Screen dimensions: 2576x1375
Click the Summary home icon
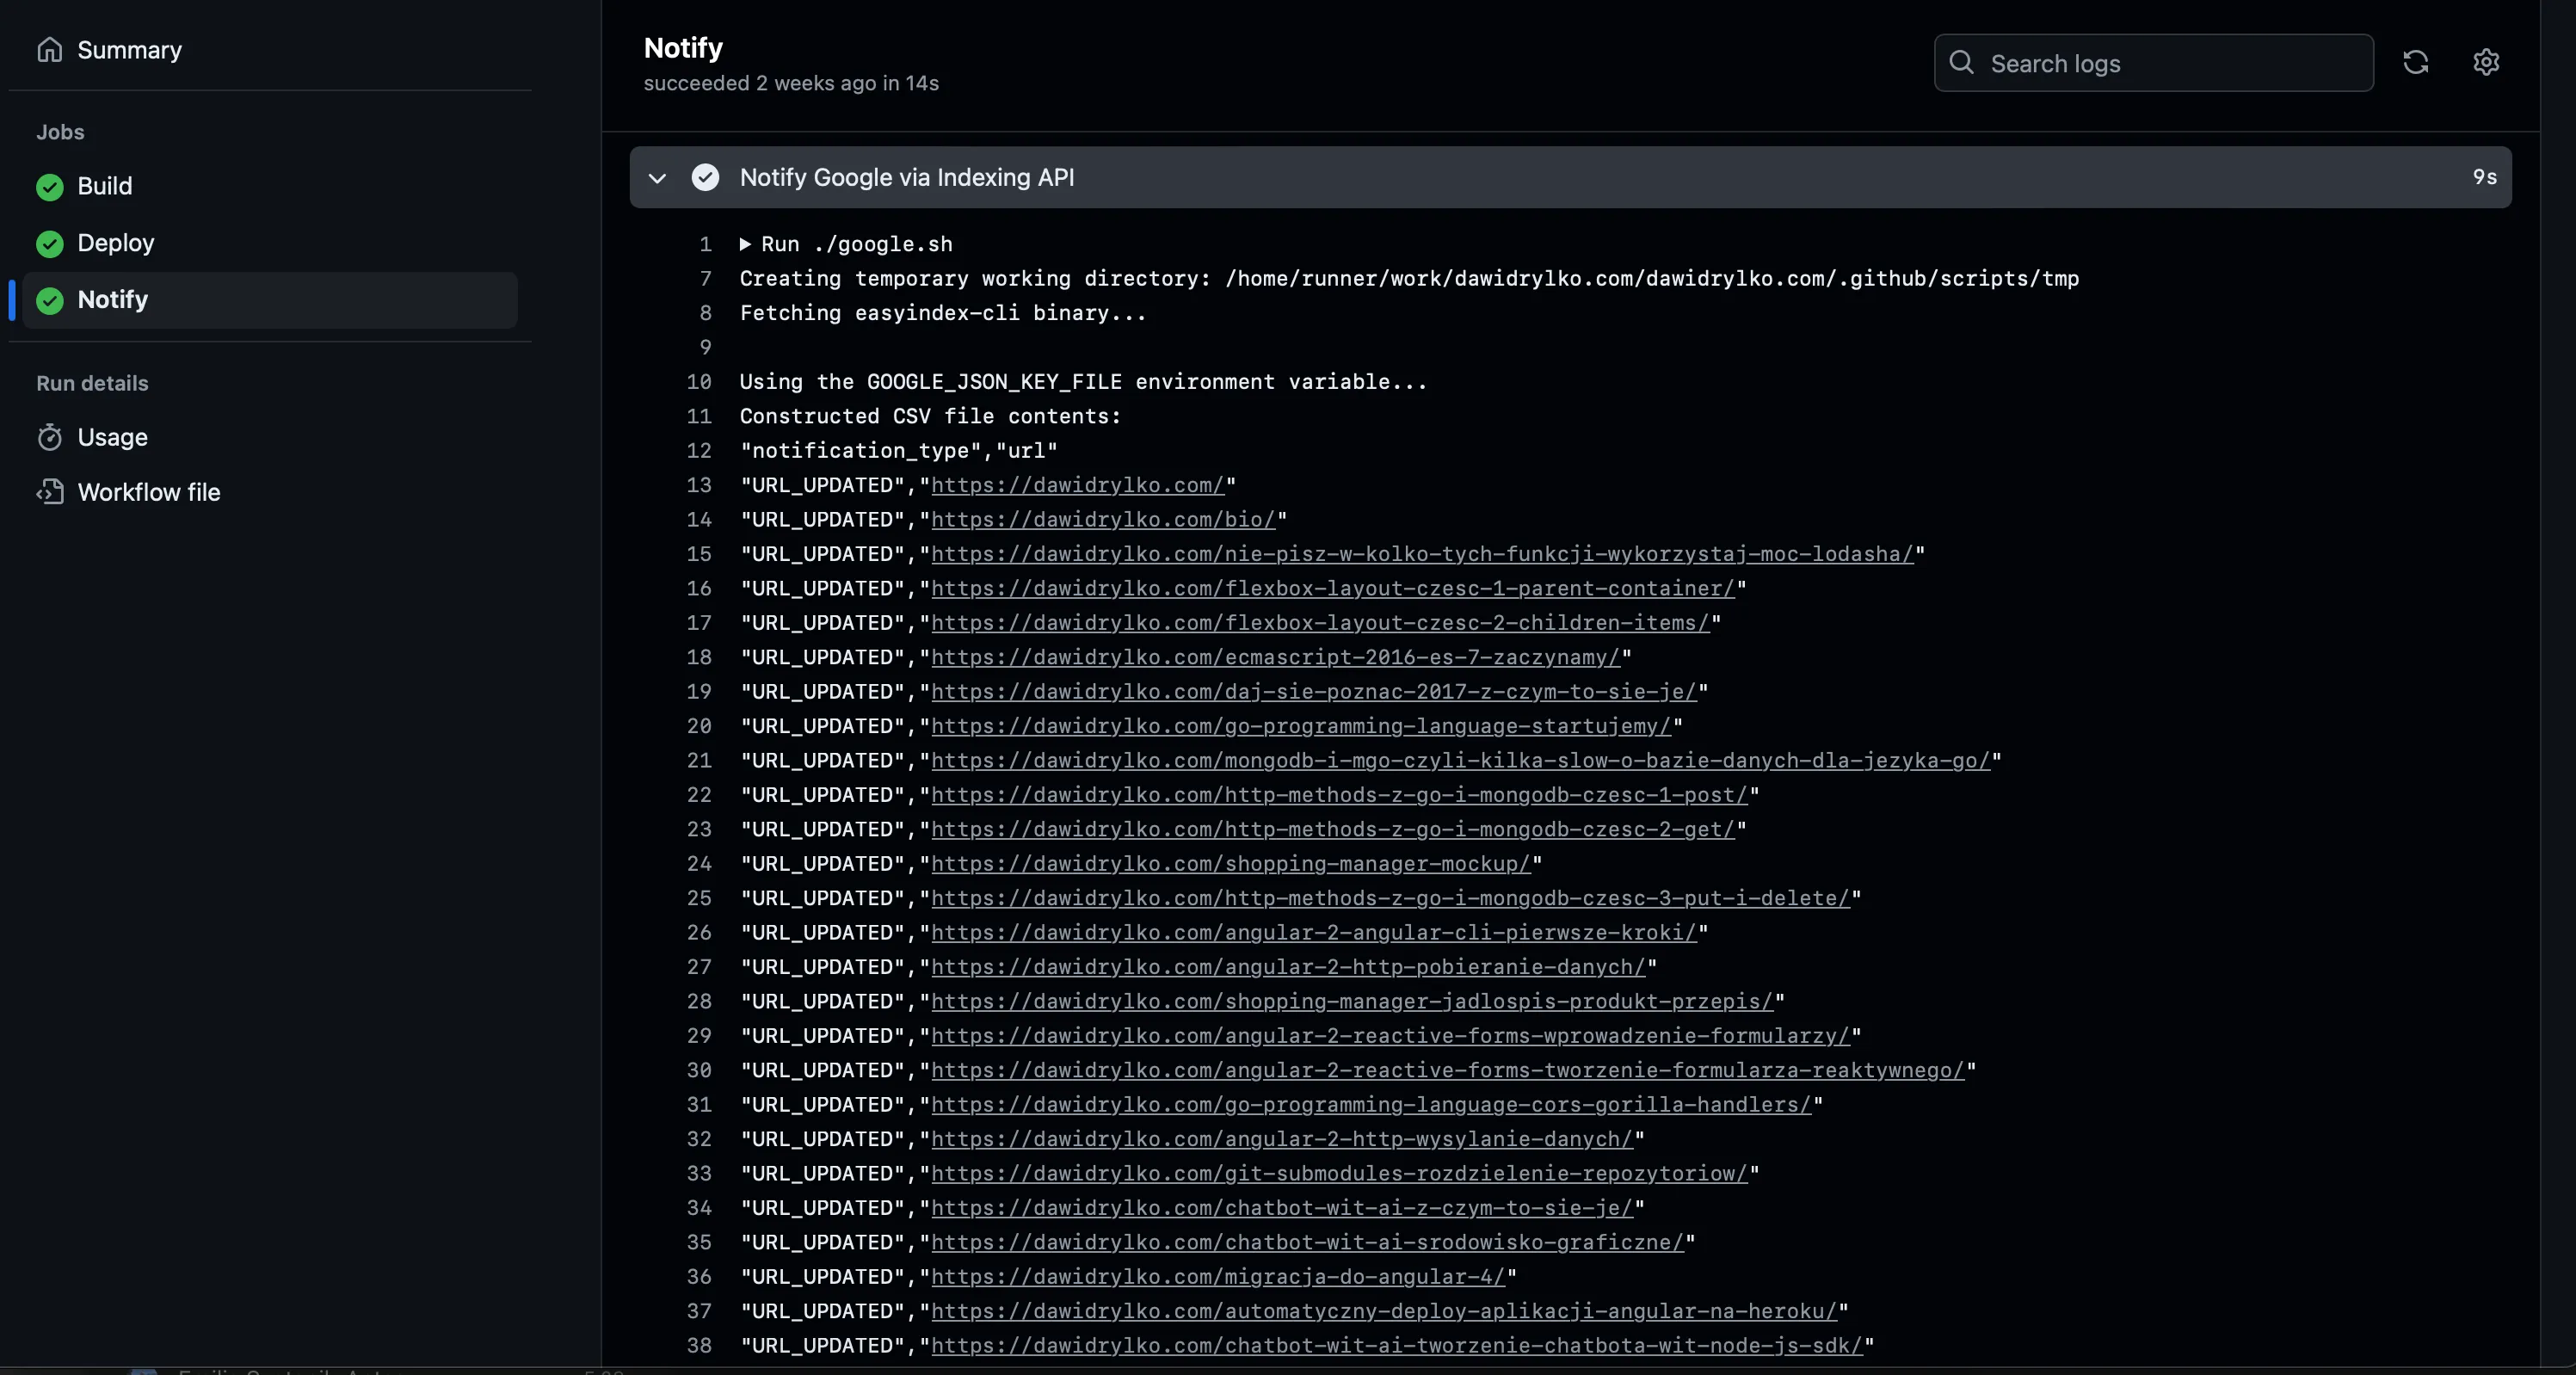point(50,50)
